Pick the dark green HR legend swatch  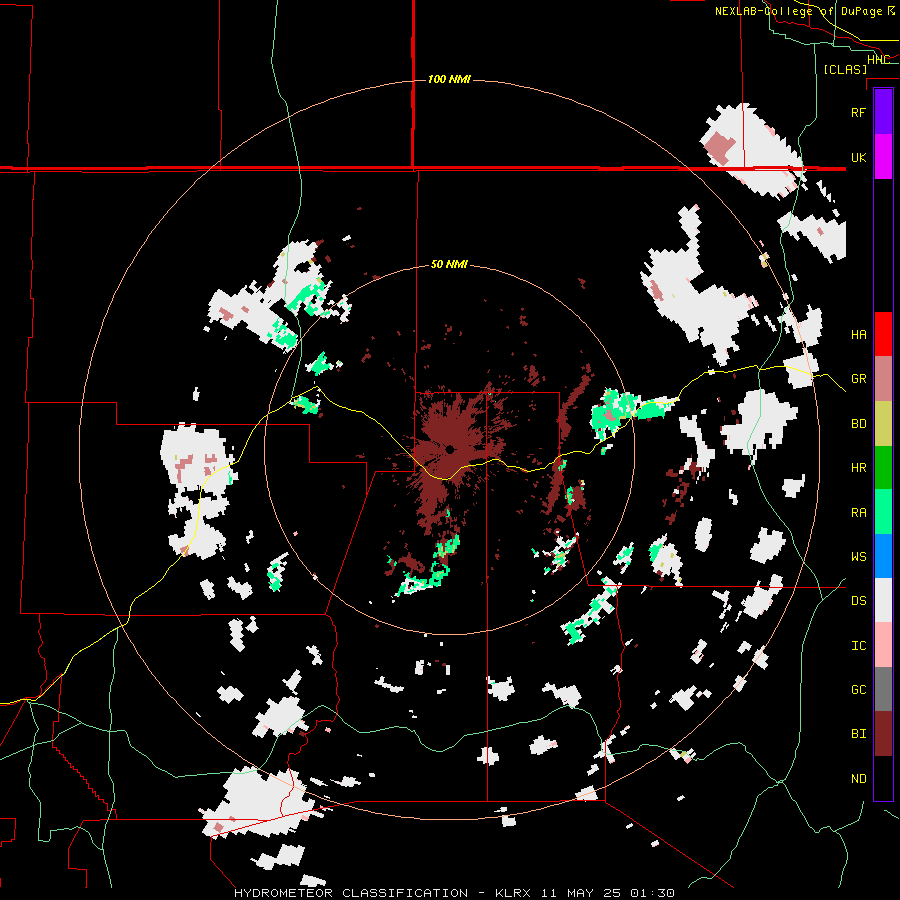pos(883,467)
